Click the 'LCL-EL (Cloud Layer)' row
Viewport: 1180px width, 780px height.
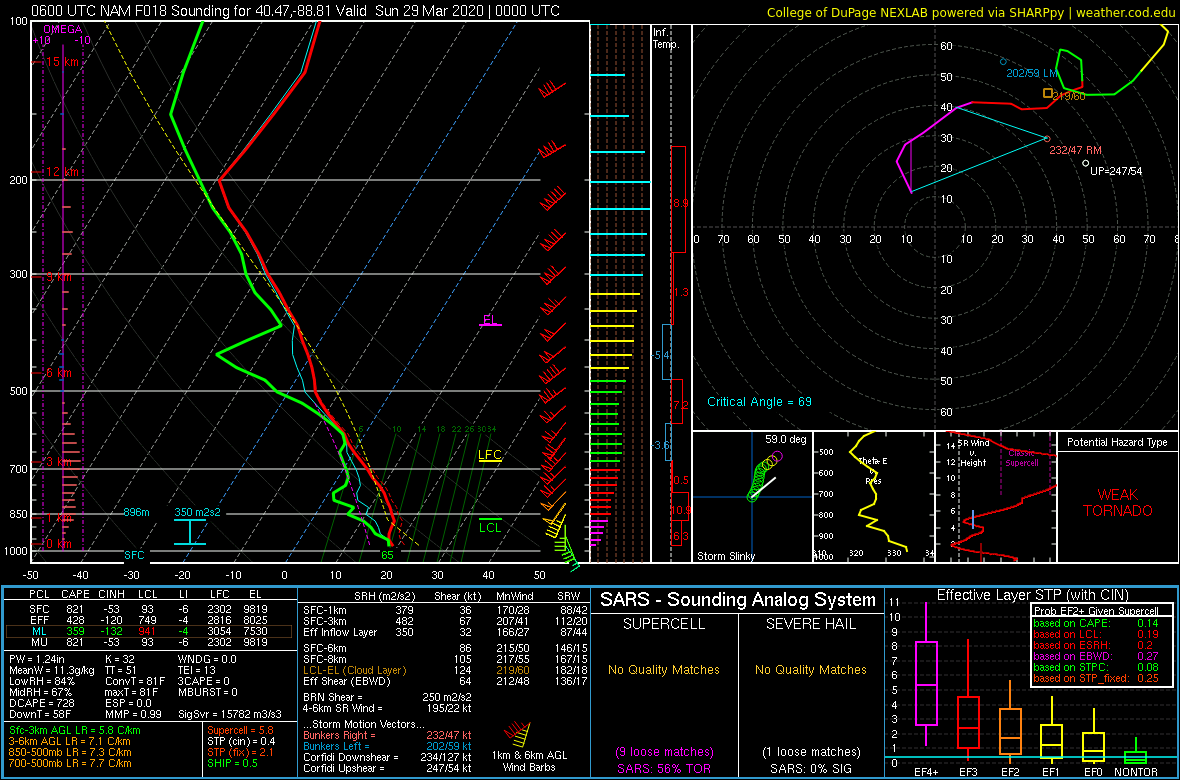click(445, 670)
